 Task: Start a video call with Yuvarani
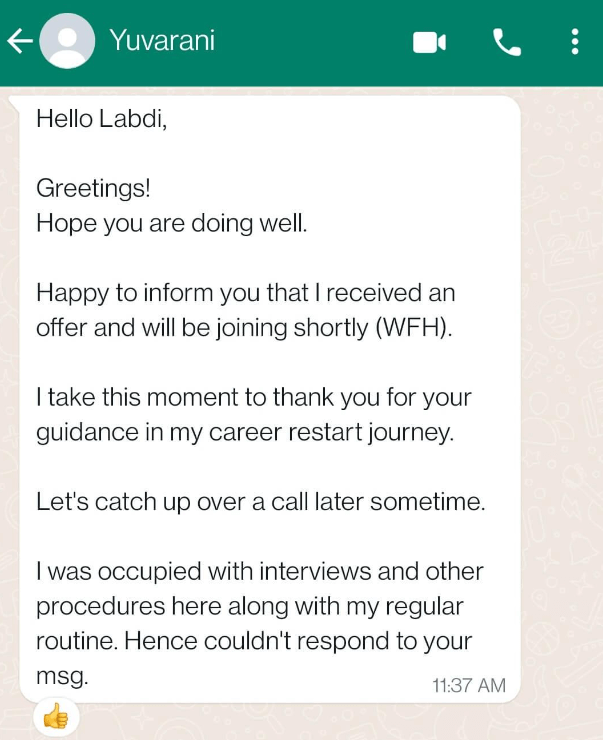pos(429,42)
